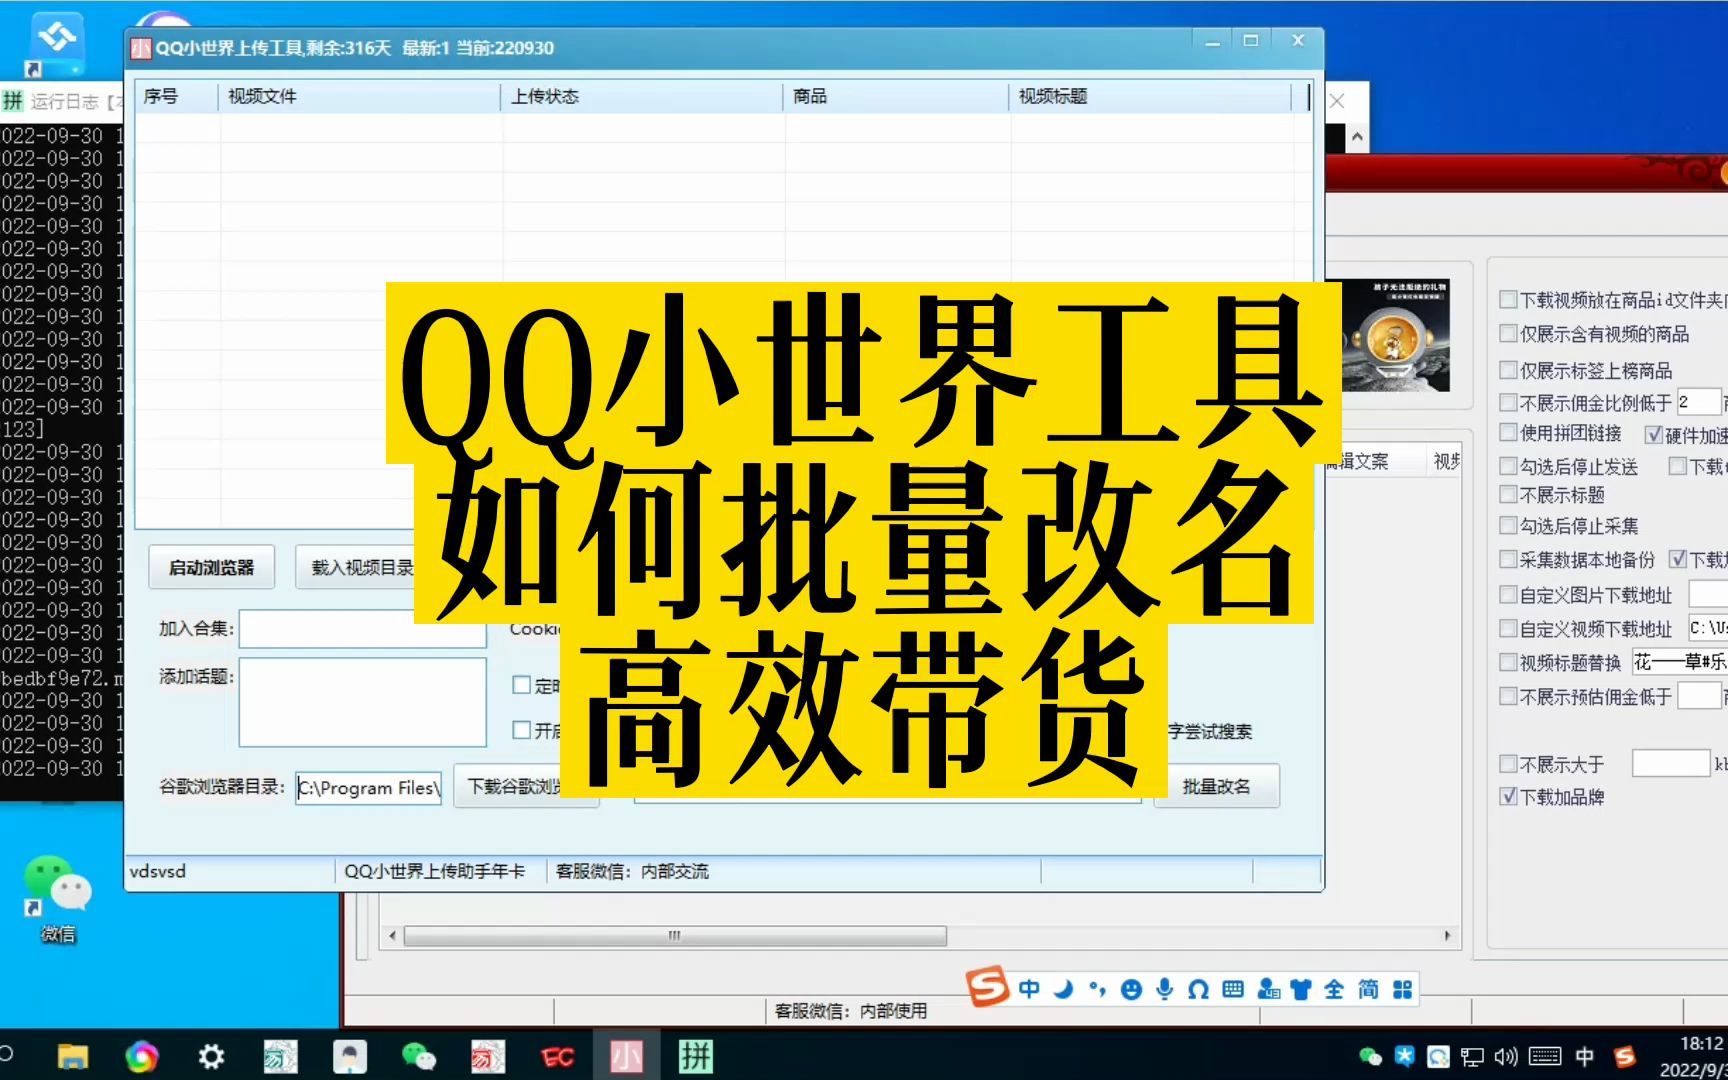Click the 启动浏览器 button

coord(212,567)
